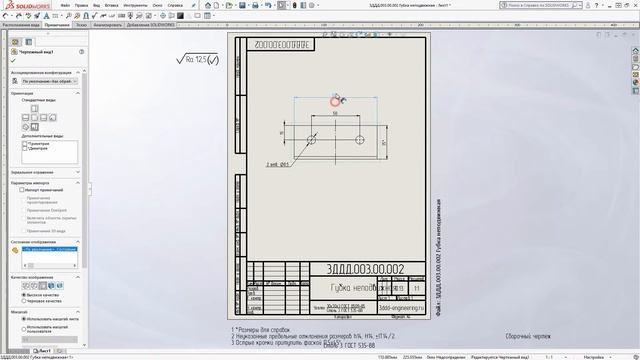Open a file via Open folder icon
640x360 pixels.
coord(229,5)
